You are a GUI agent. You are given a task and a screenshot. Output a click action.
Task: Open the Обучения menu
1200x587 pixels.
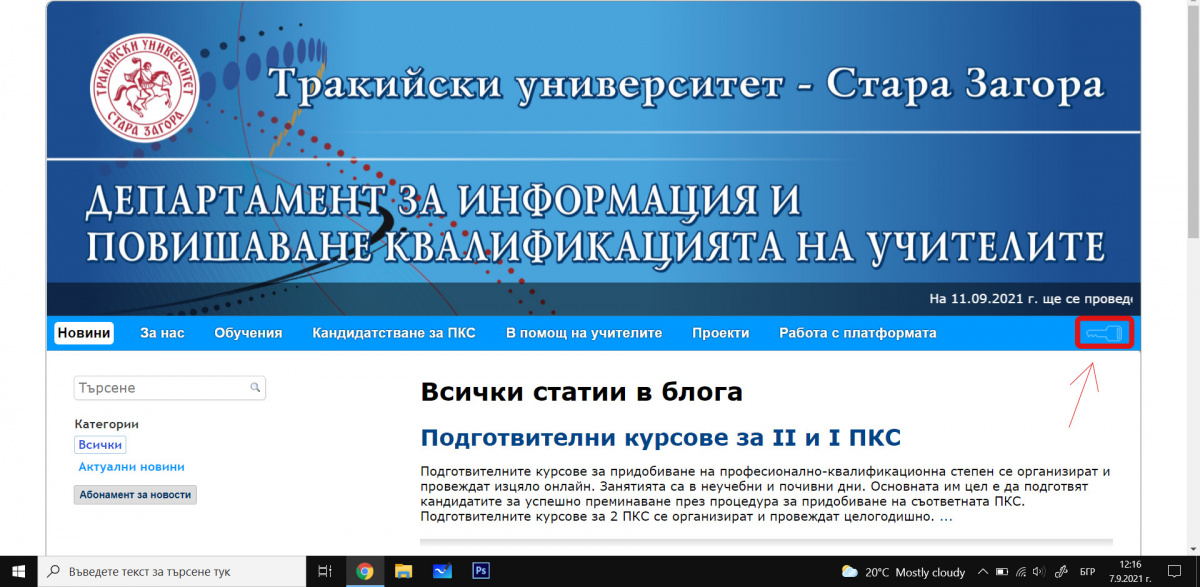(248, 333)
